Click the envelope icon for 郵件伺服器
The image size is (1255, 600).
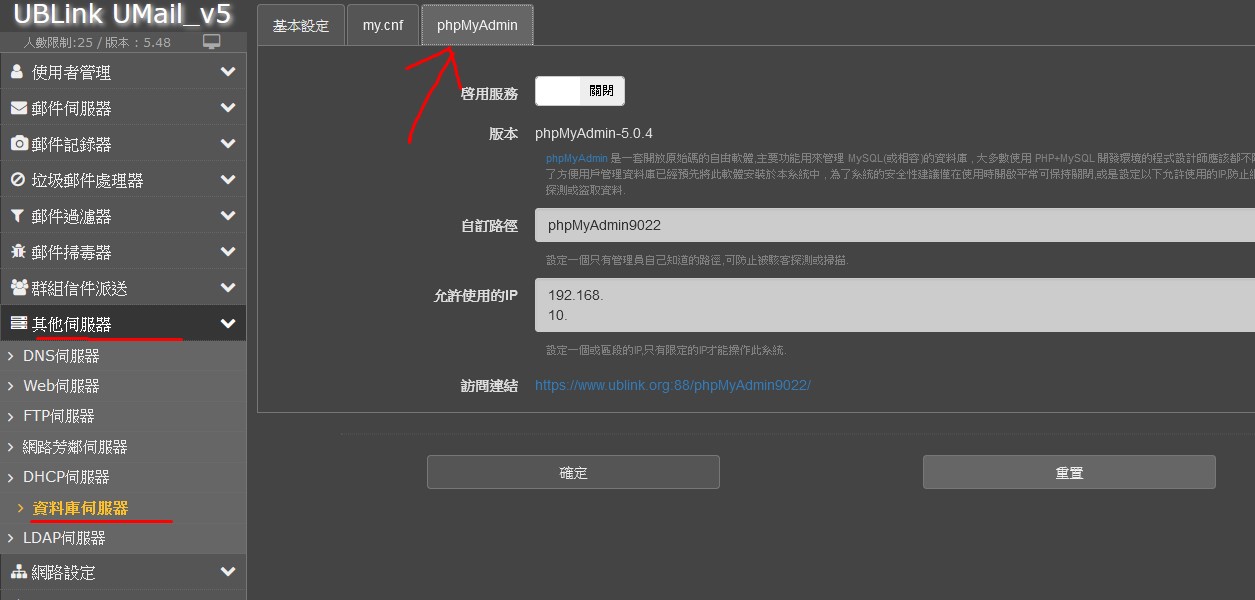click(x=18, y=108)
